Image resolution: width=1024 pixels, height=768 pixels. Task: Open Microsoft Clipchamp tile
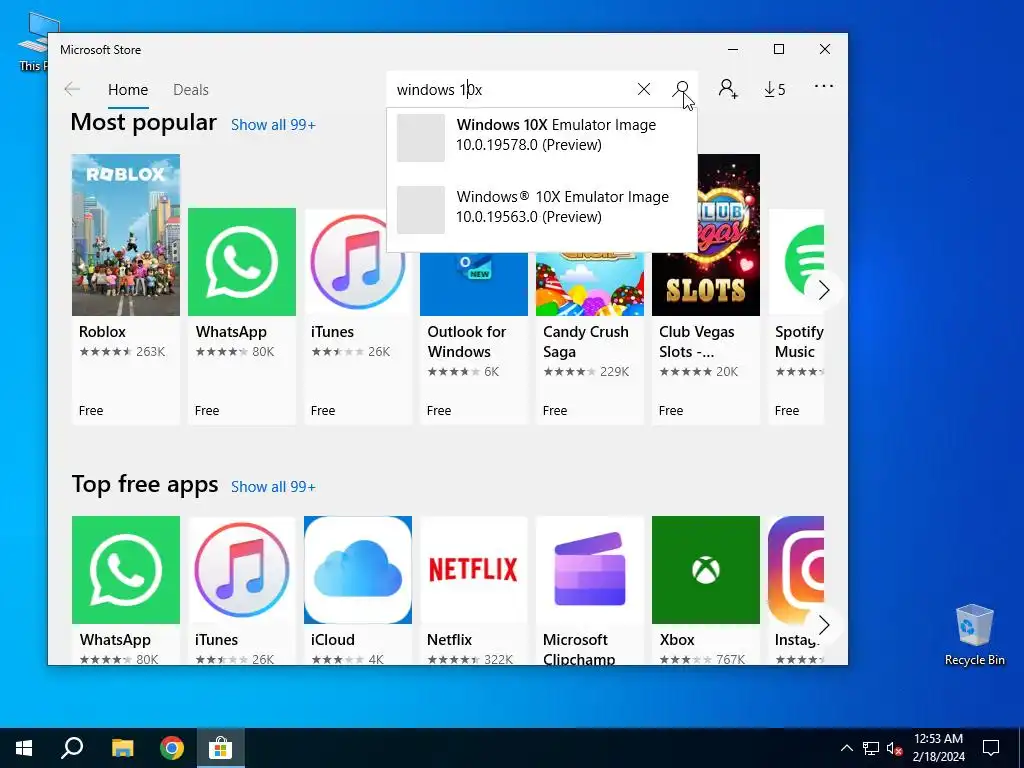[590, 590]
